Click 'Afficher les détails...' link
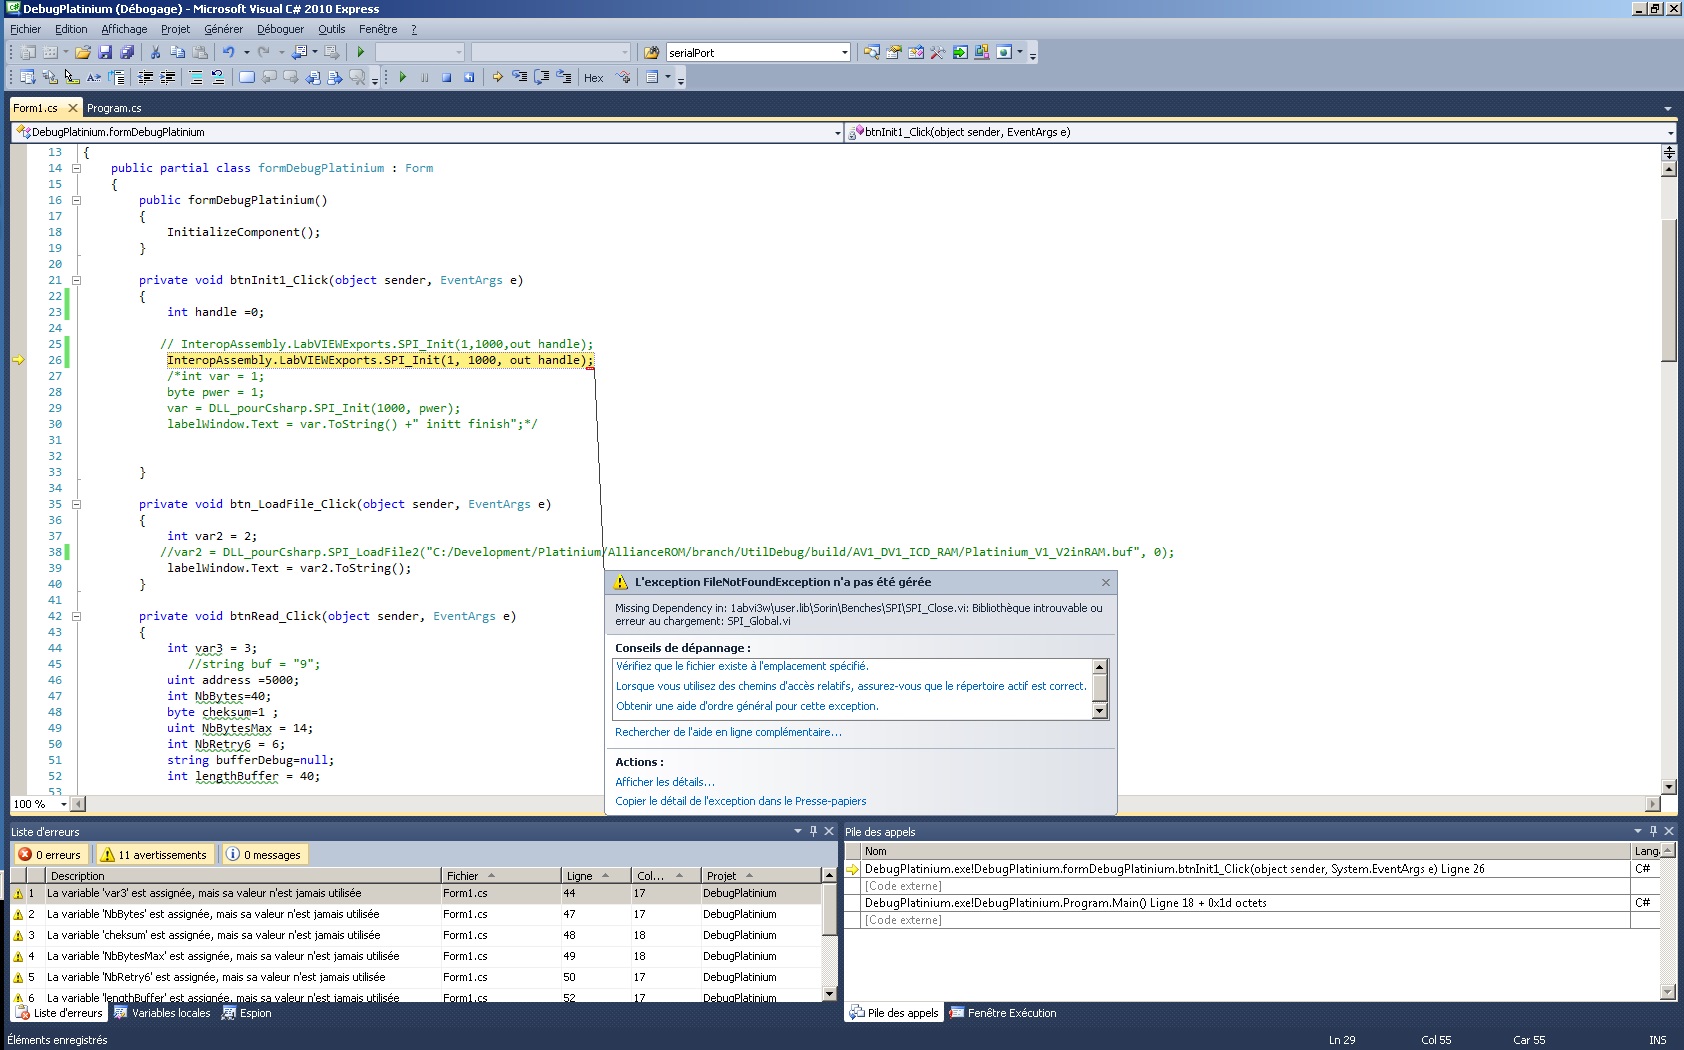Image resolution: width=1684 pixels, height=1050 pixels. click(665, 782)
